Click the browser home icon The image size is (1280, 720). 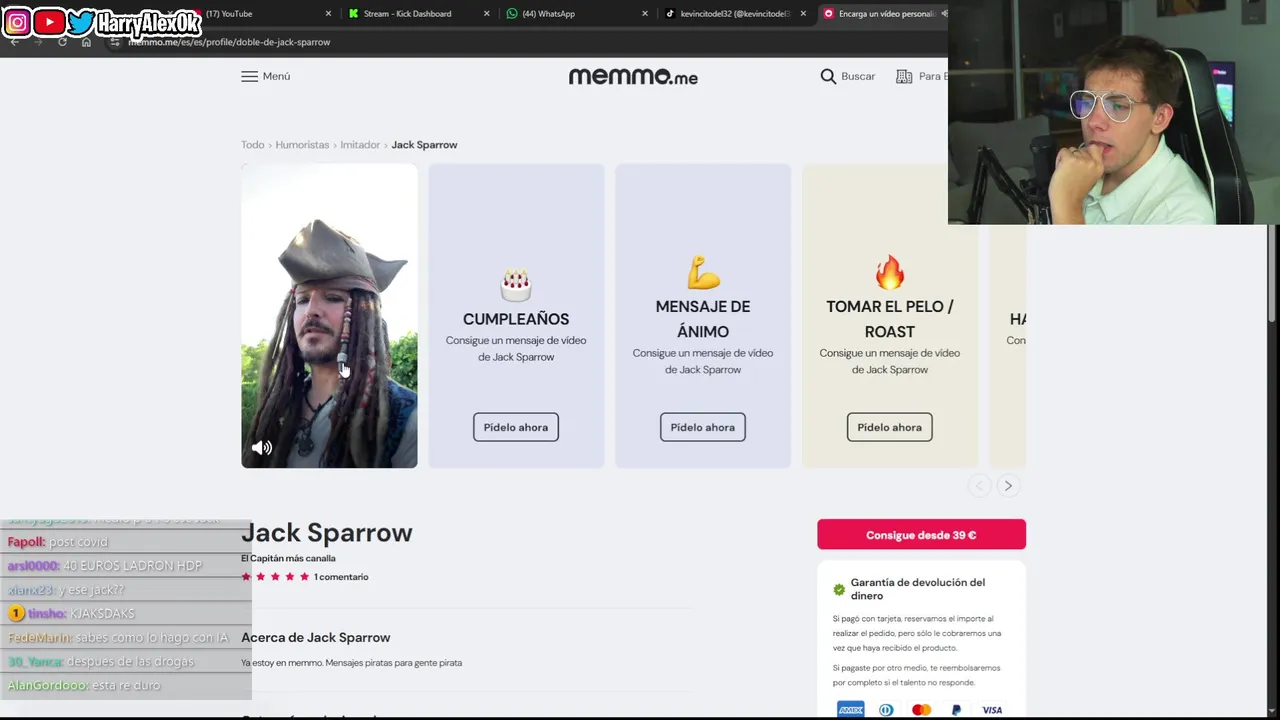(86, 42)
